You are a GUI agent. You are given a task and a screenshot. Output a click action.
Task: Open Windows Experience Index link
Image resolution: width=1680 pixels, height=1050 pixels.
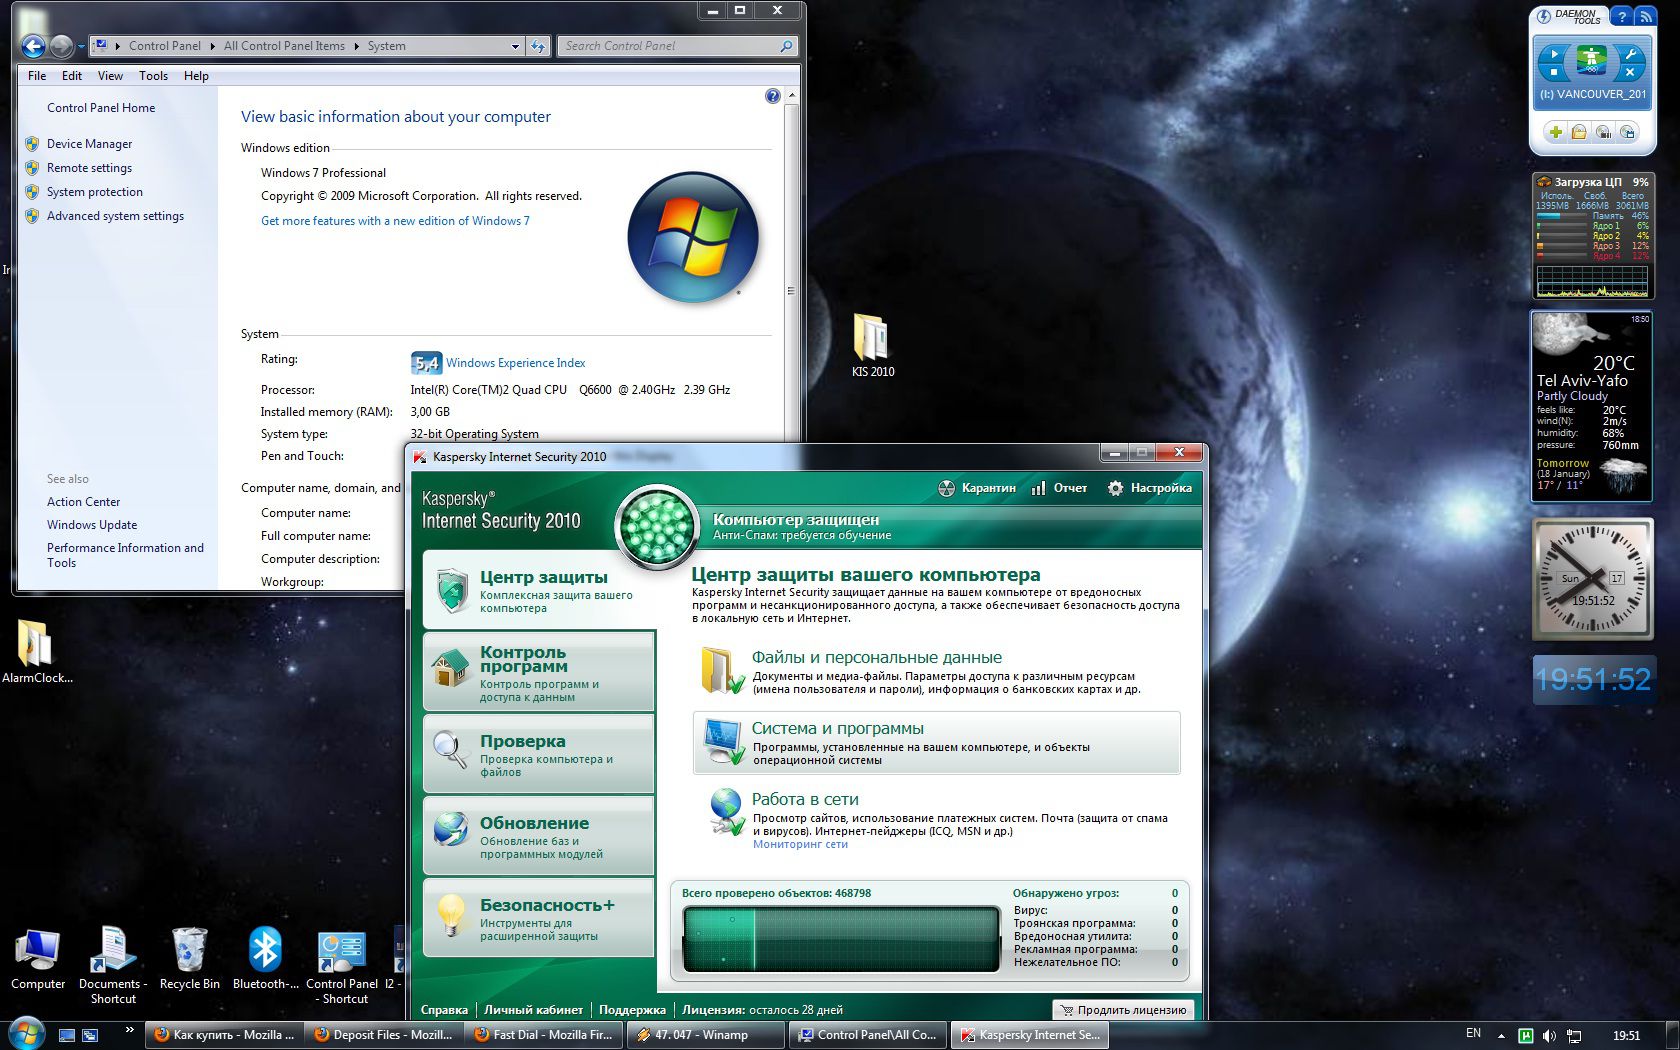pyautogui.click(x=516, y=363)
